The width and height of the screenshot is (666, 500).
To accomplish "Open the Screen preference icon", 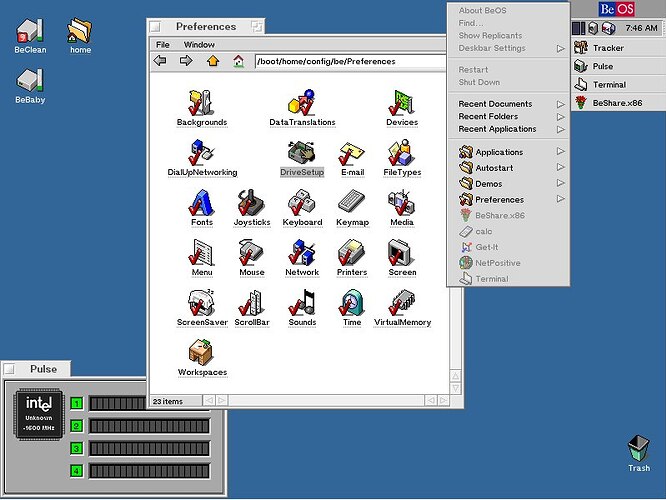I will click(402, 253).
